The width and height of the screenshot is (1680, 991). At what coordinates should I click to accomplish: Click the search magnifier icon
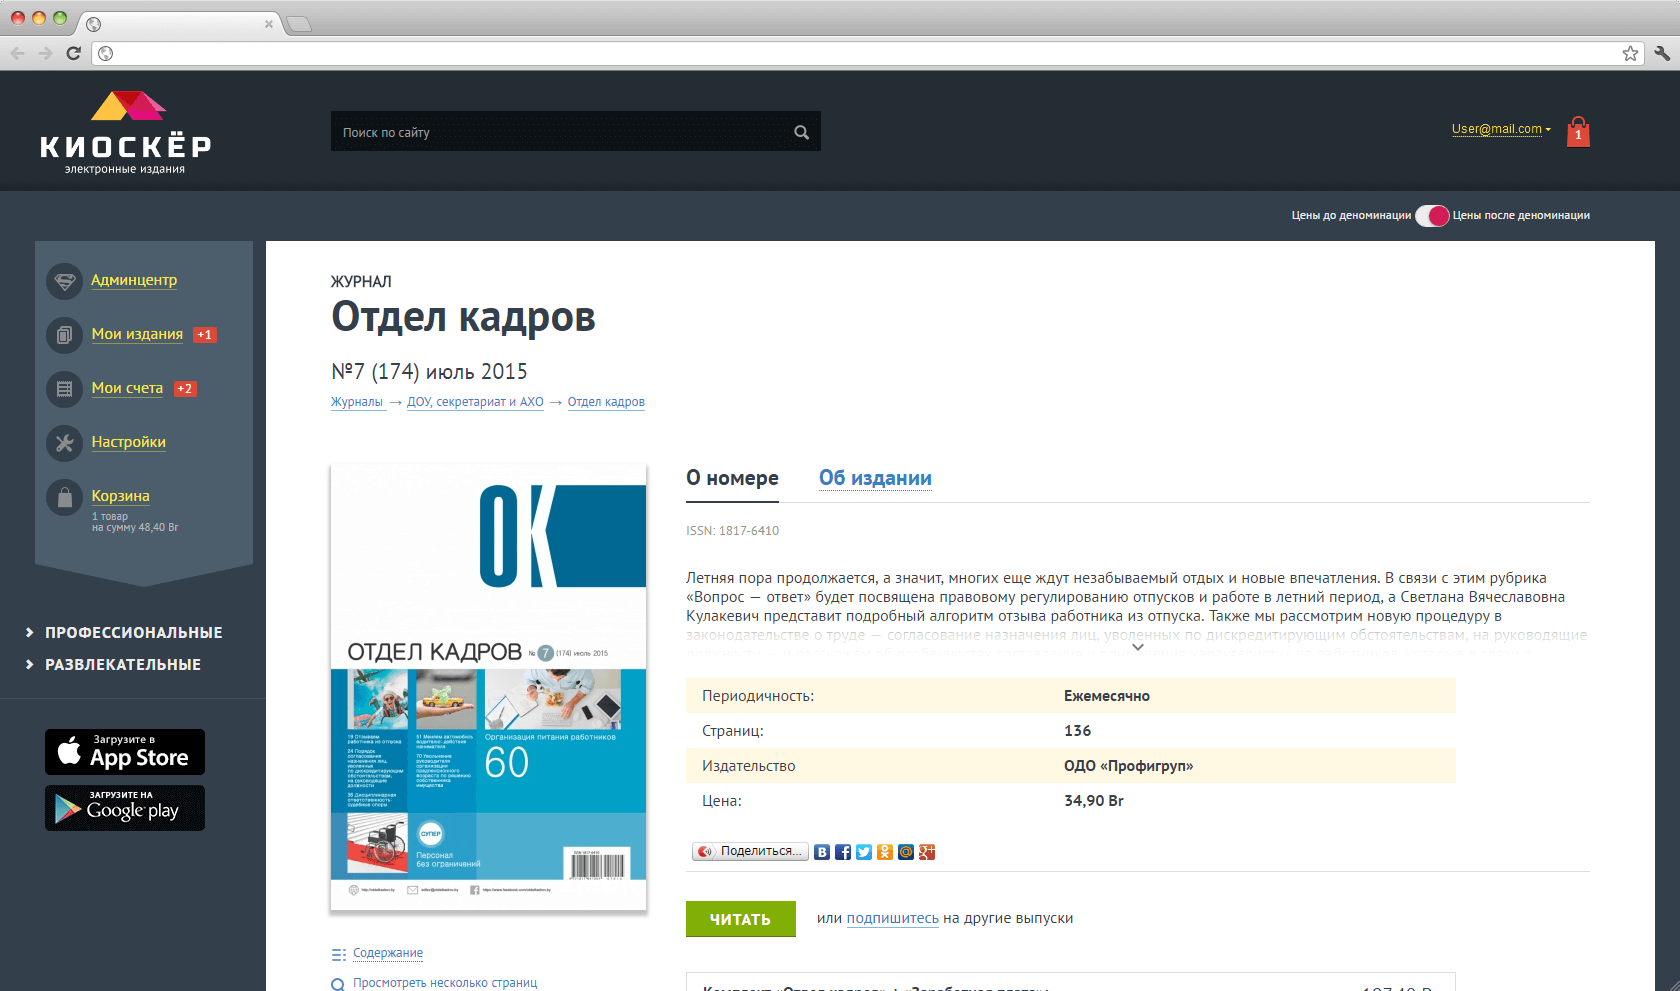pos(801,132)
